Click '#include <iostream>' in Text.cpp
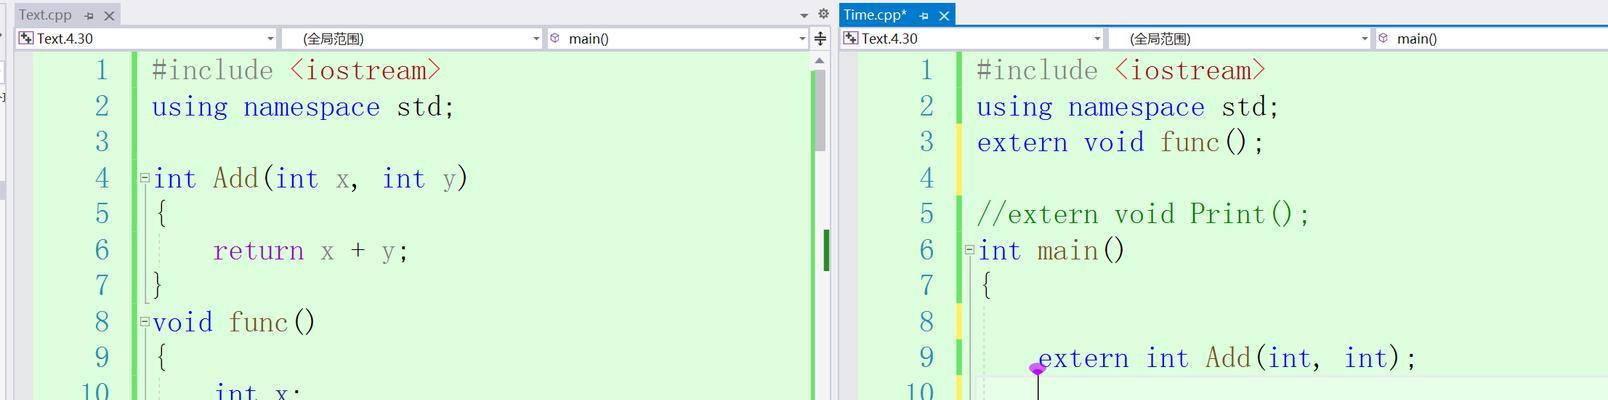 pyautogui.click(x=296, y=70)
